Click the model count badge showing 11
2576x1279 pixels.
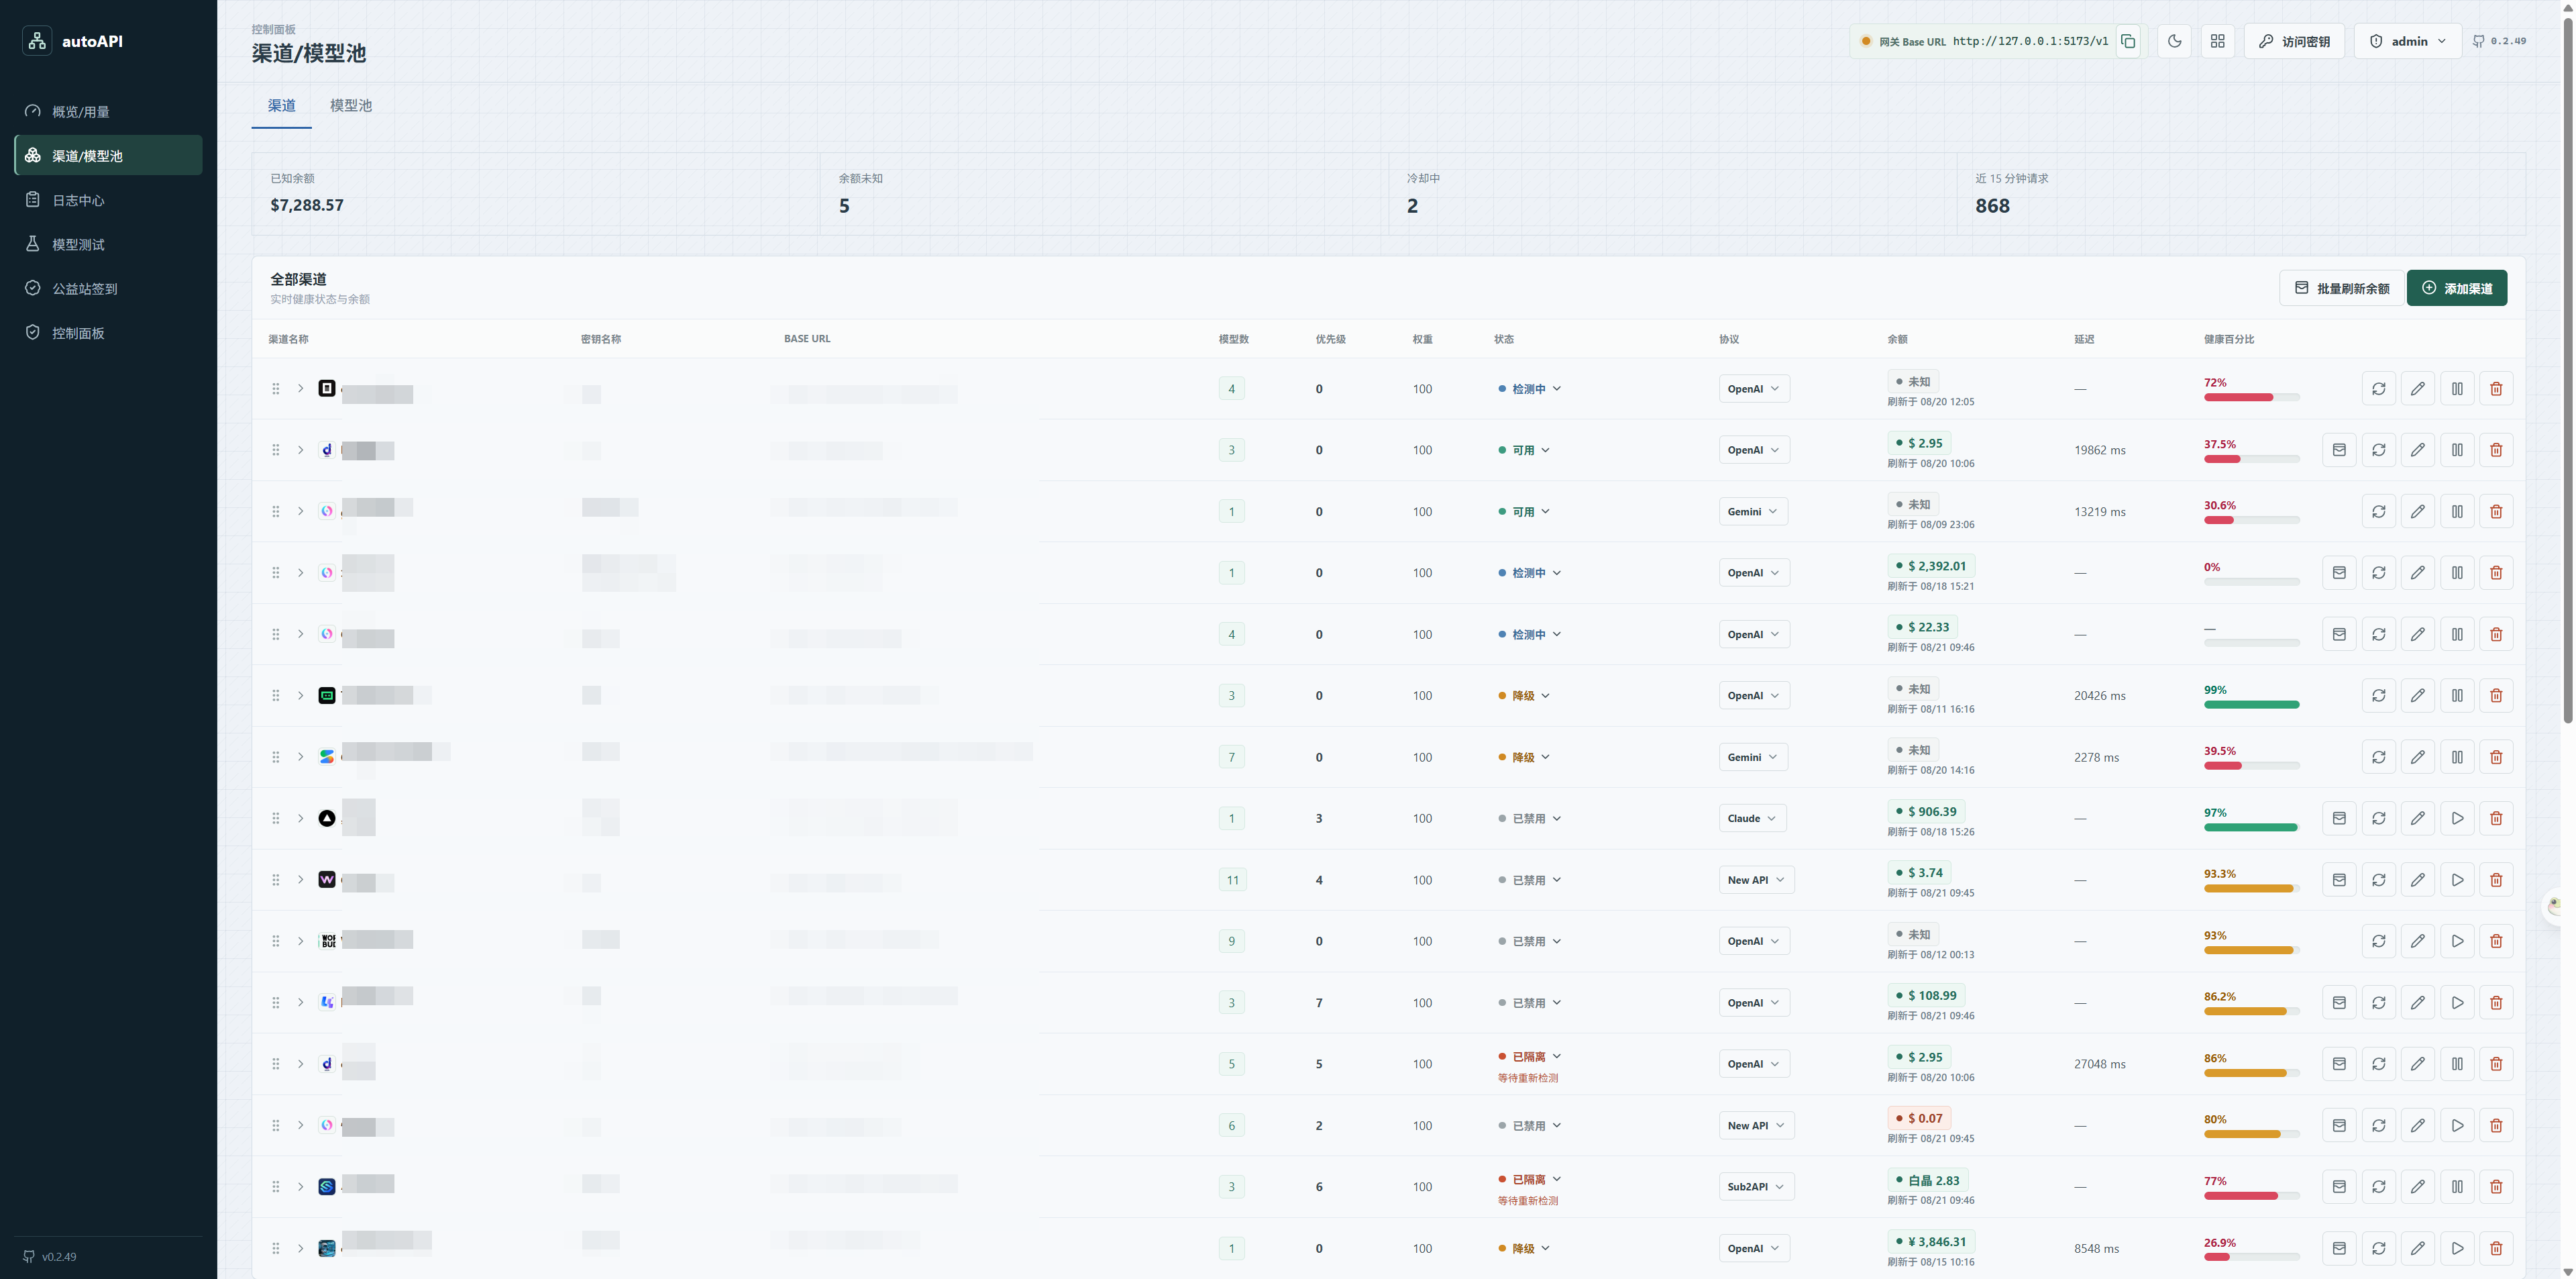1232,880
